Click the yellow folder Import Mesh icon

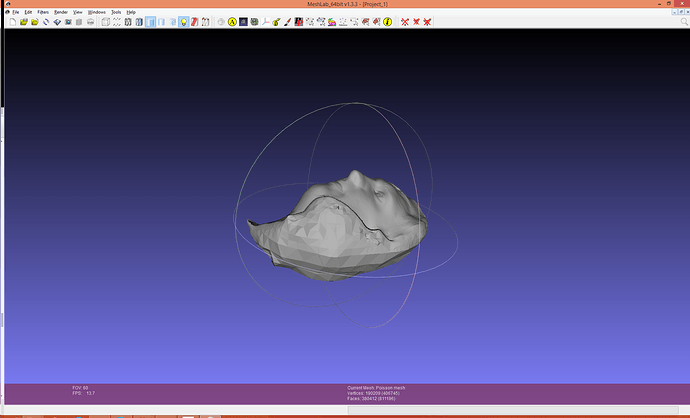tap(35, 22)
